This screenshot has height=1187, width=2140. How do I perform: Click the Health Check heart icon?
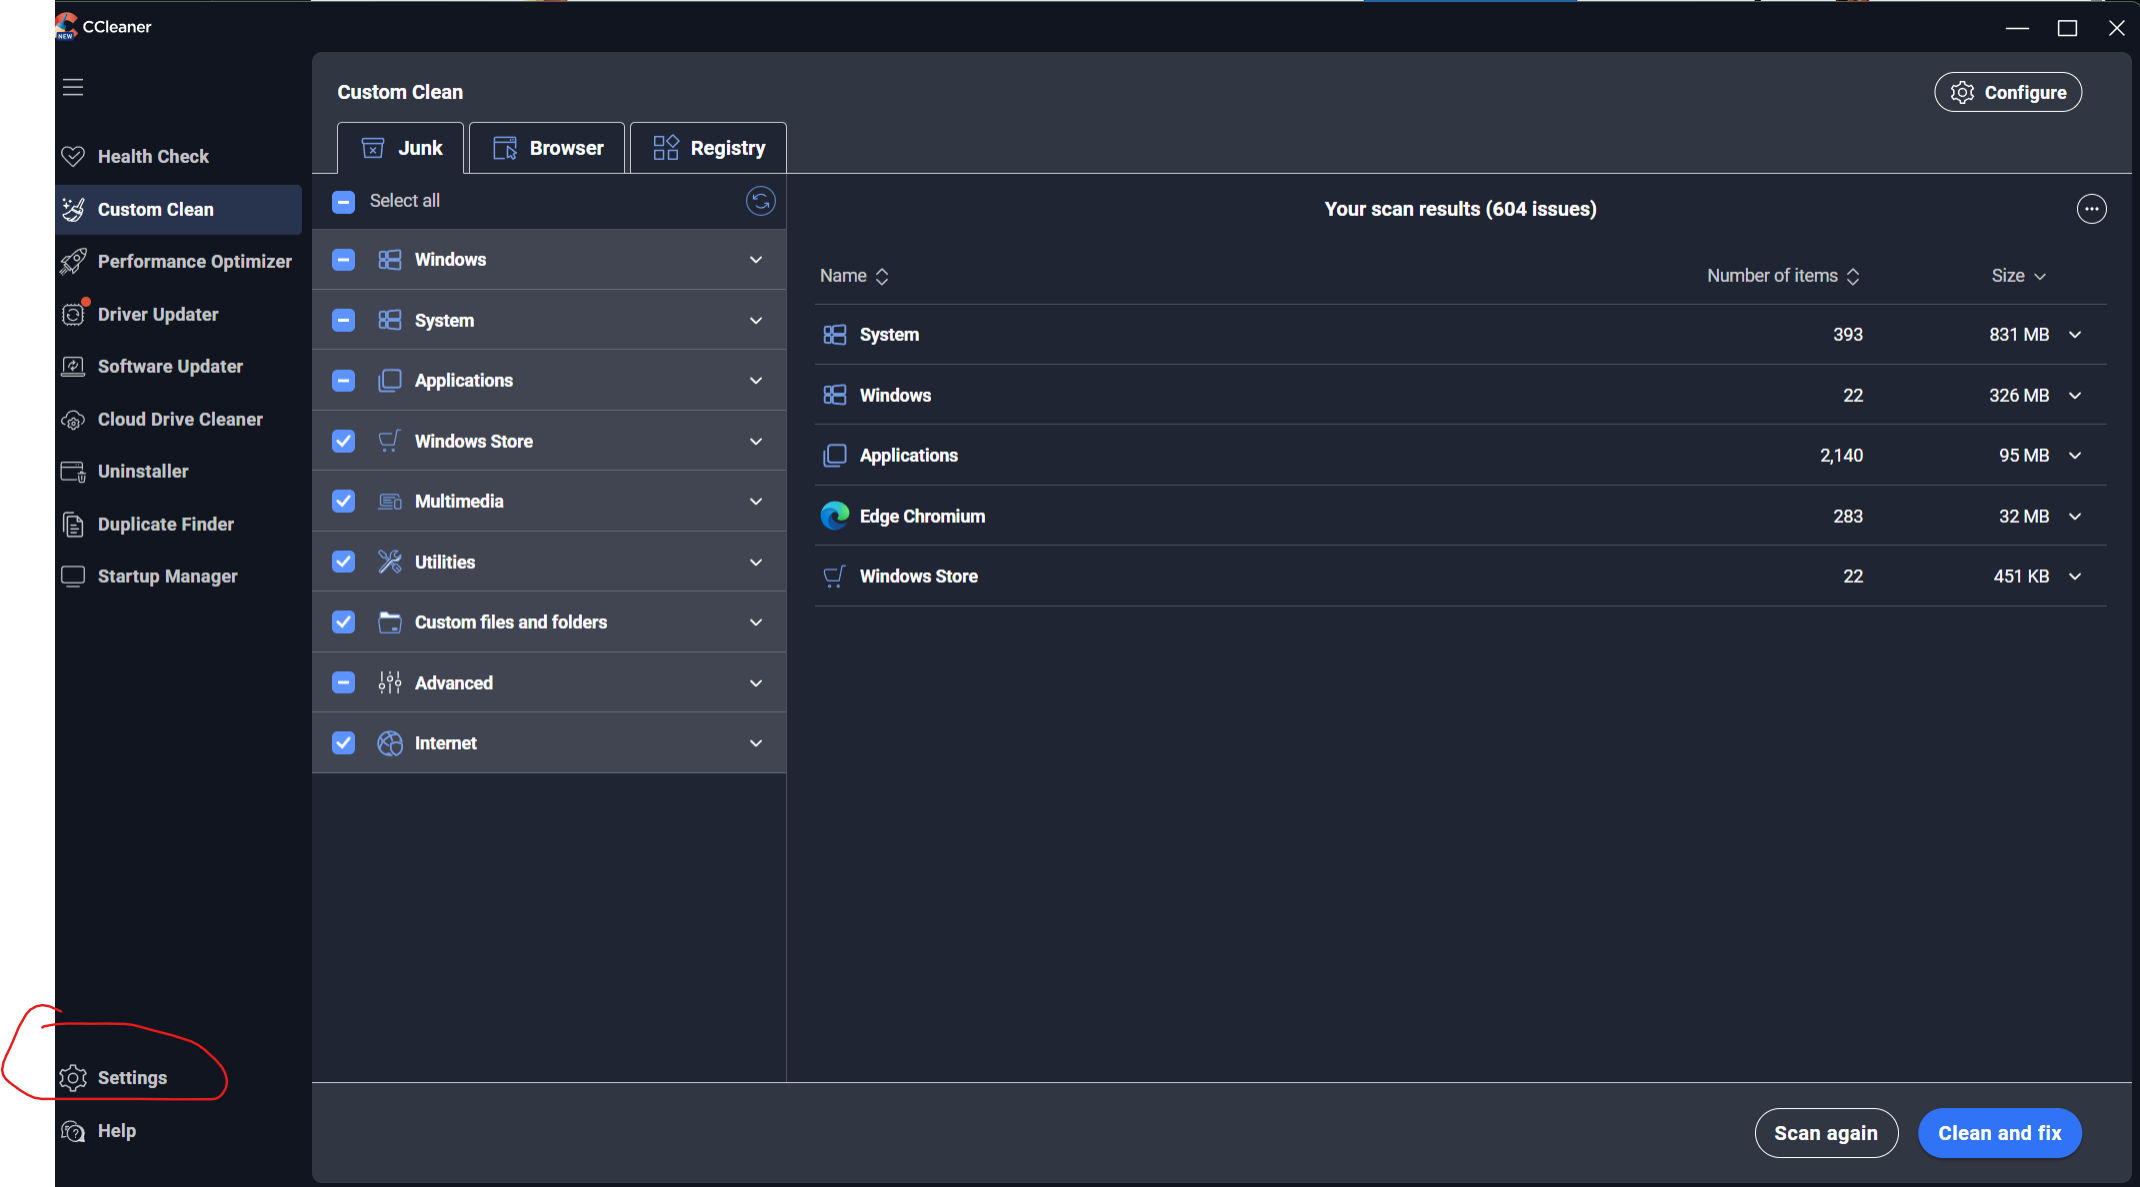[x=73, y=156]
